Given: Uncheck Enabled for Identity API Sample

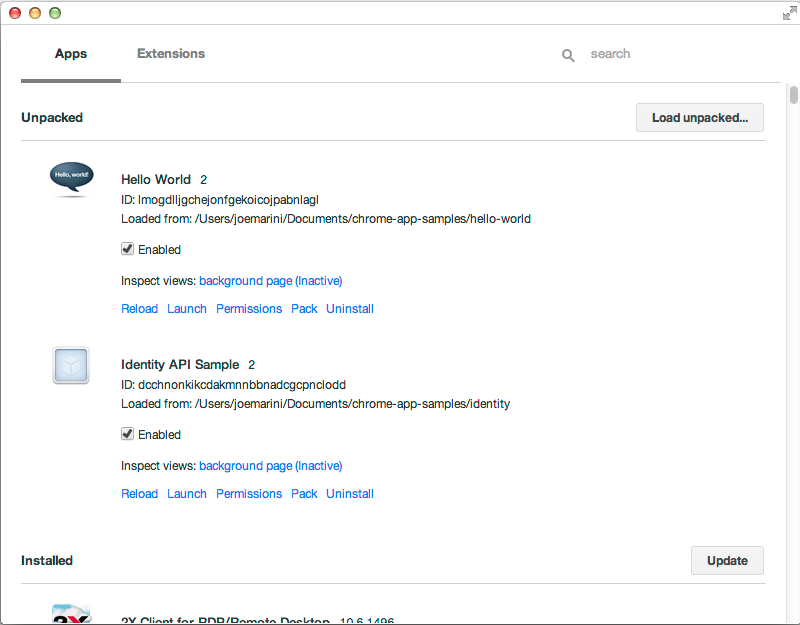Looking at the screenshot, I should point(127,434).
